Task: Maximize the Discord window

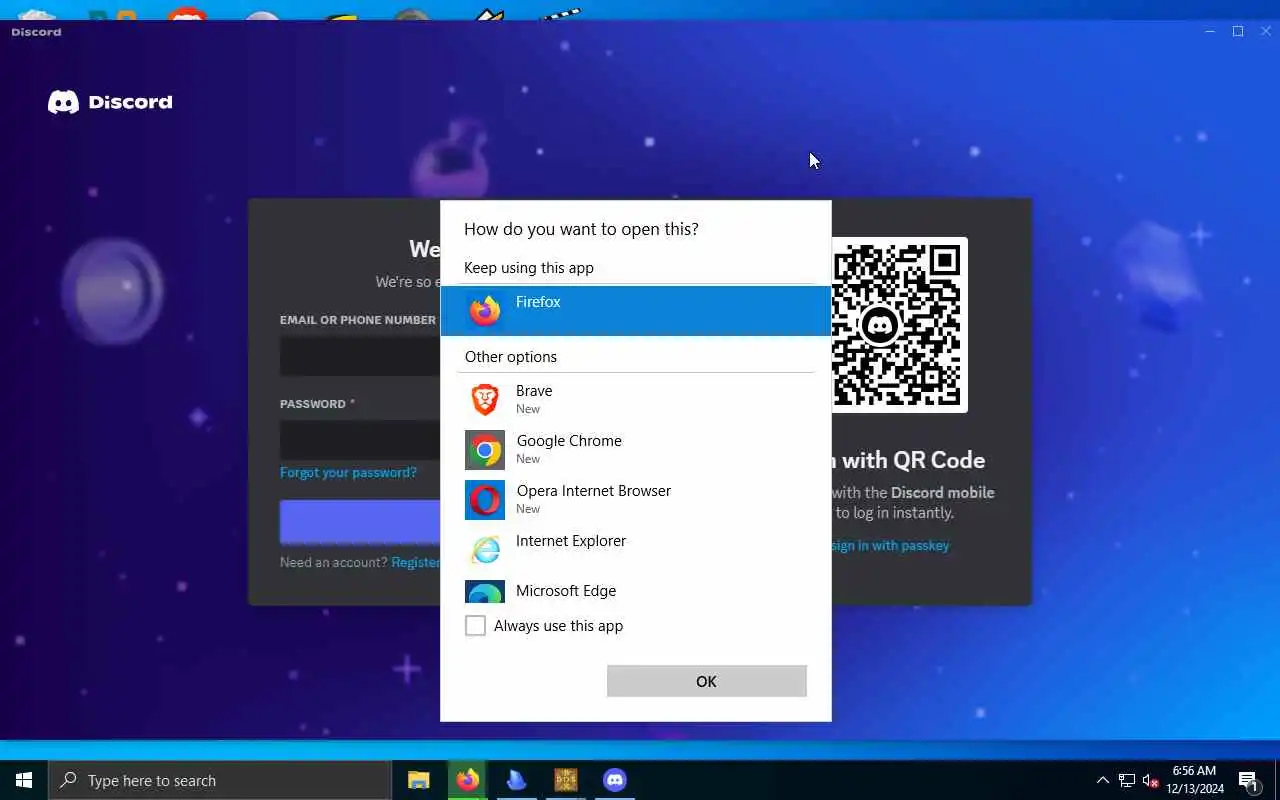Action: pyautogui.click(x=1238, y=32)
